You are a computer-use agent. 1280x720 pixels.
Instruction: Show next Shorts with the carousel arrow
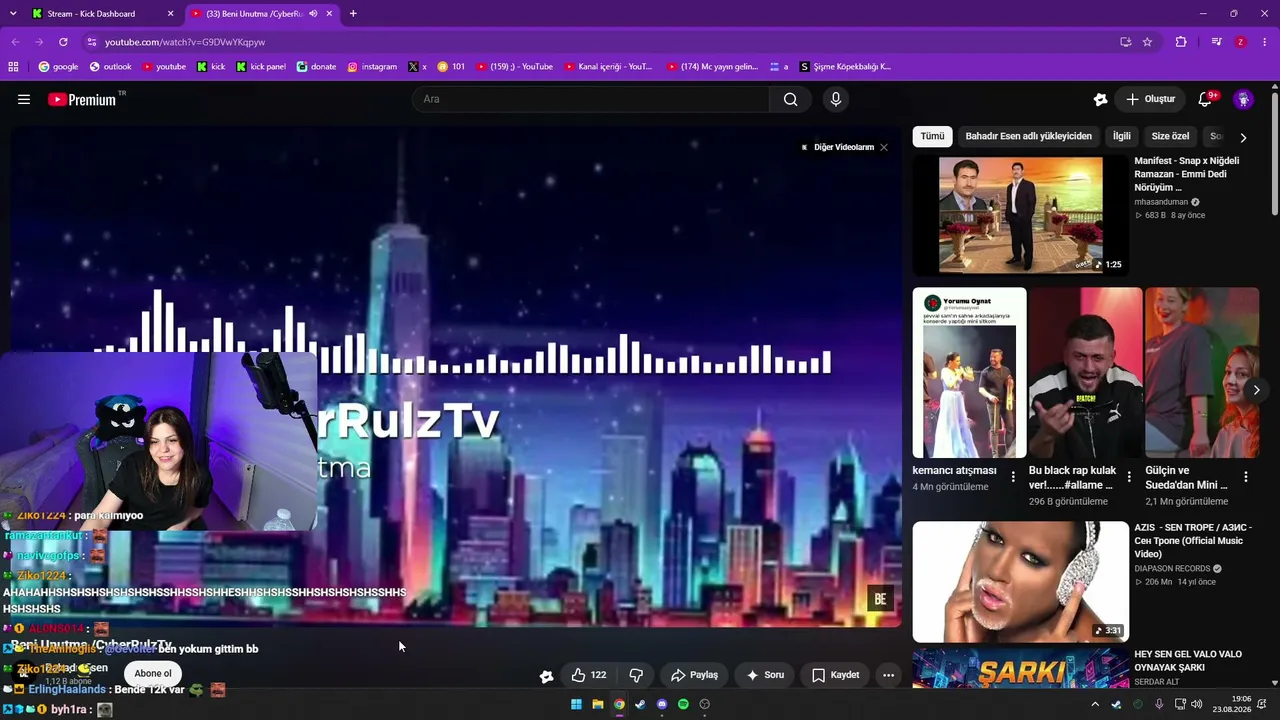pyautogui.click(x=1256, y=390)
